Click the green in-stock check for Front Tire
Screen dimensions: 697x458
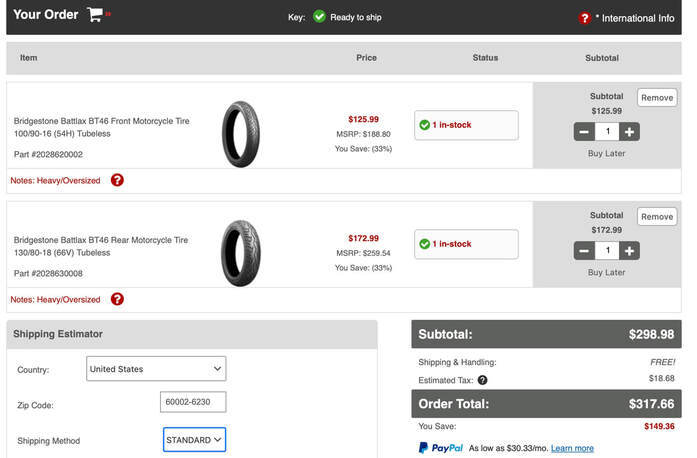point(425,125)
